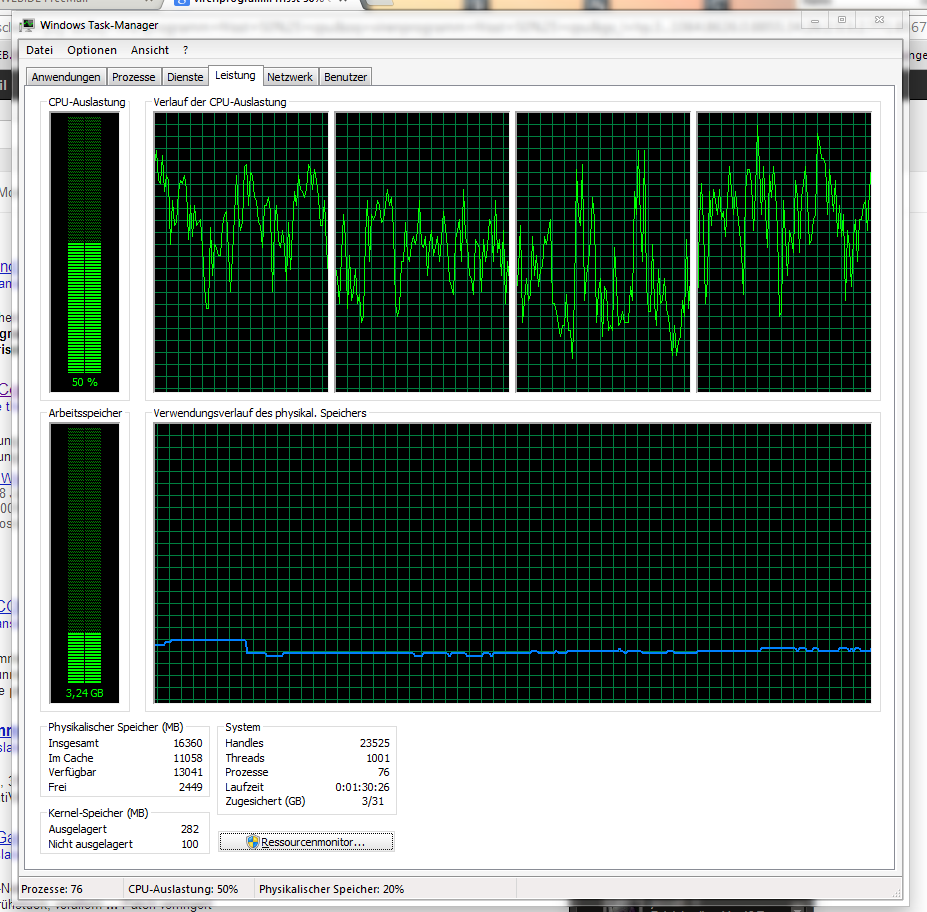927x912 pixels.
Task: Close the Task-Manager window
Action: tap(879, 20)
